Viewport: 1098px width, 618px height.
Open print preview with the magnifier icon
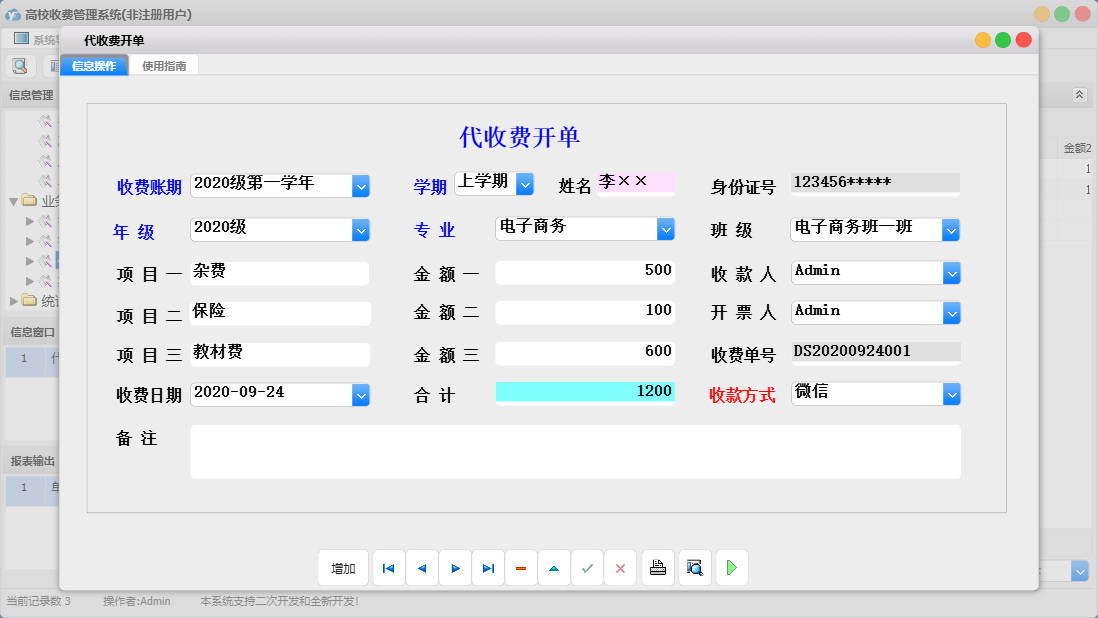pyautogui.click(x=694, y=567)
